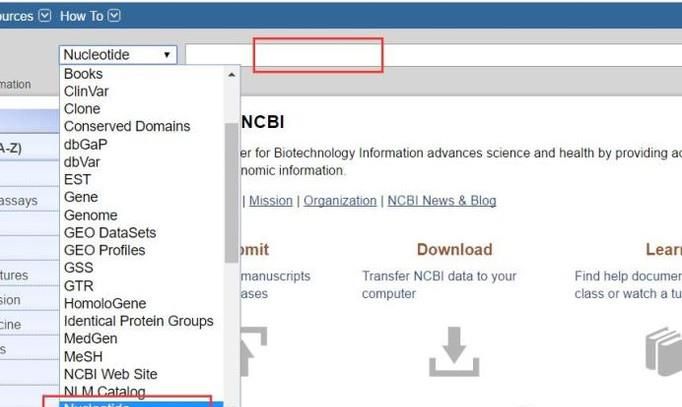Open the Nucleotide database selector
Screen dimensions: 682x407
pyautogui.click(x=118, y=55)
